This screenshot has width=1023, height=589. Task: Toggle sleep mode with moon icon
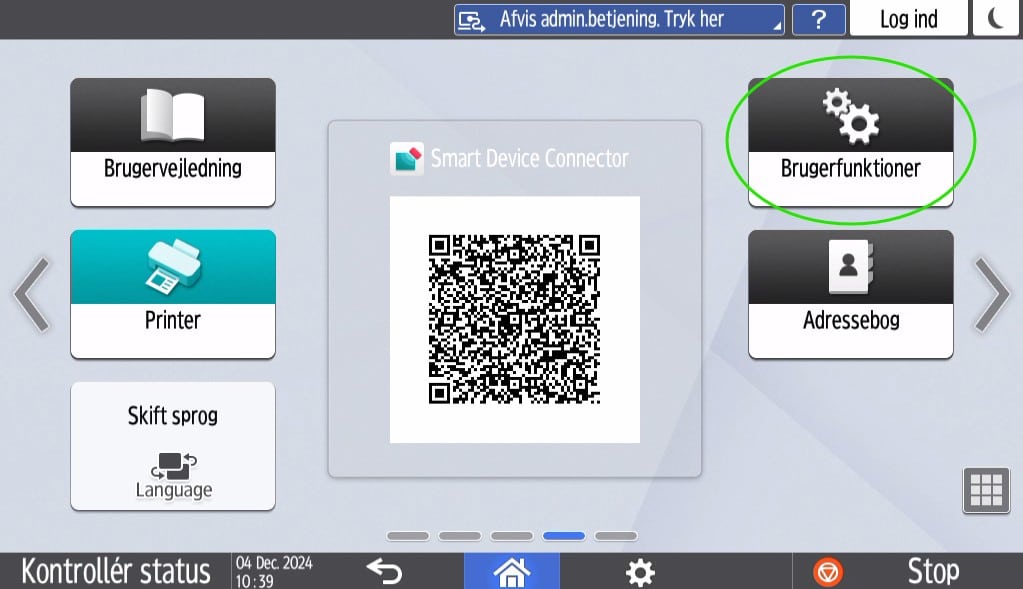point(996,19)
